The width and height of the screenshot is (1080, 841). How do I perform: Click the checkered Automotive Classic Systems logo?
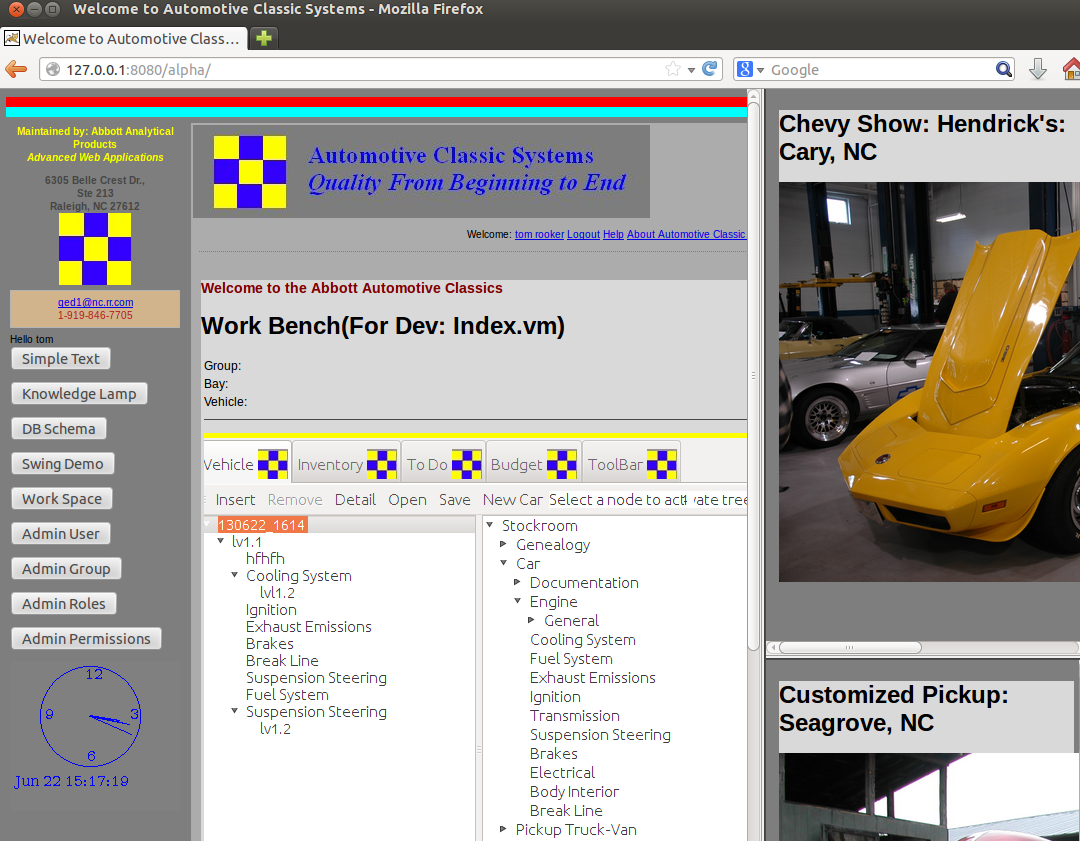click(250, 172)
